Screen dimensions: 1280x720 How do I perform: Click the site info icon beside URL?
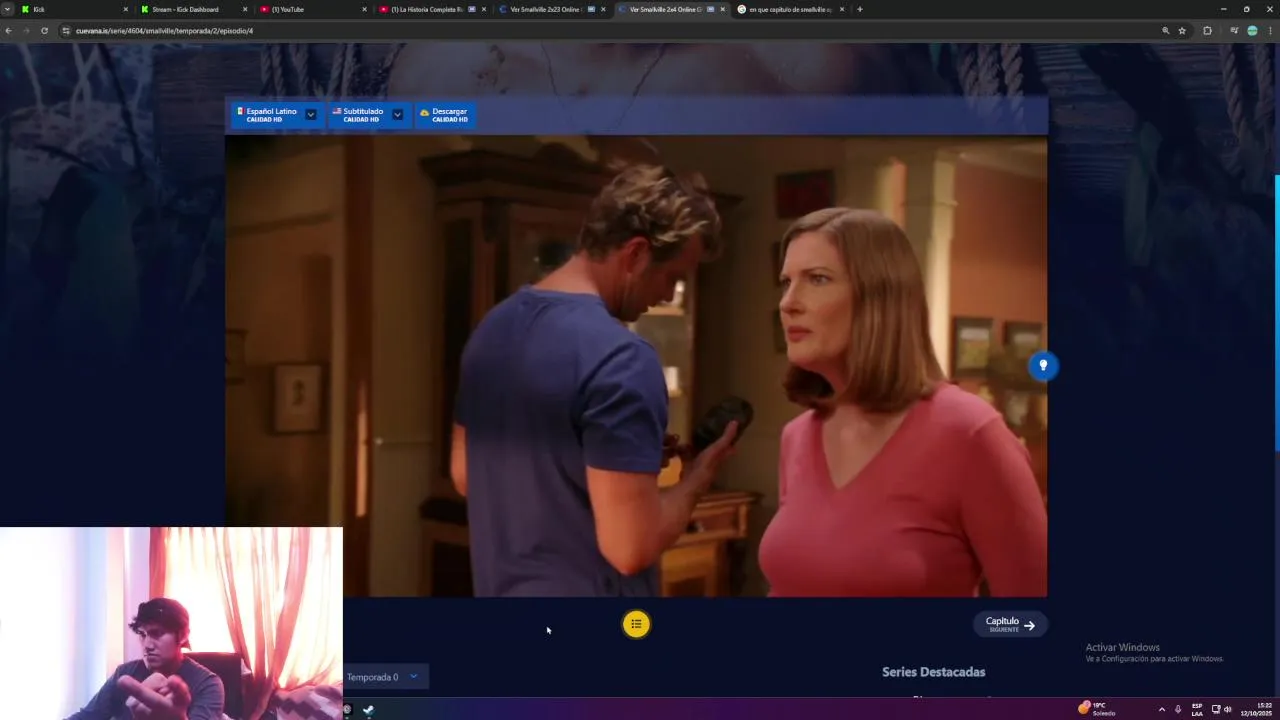[x=66, y=31]
